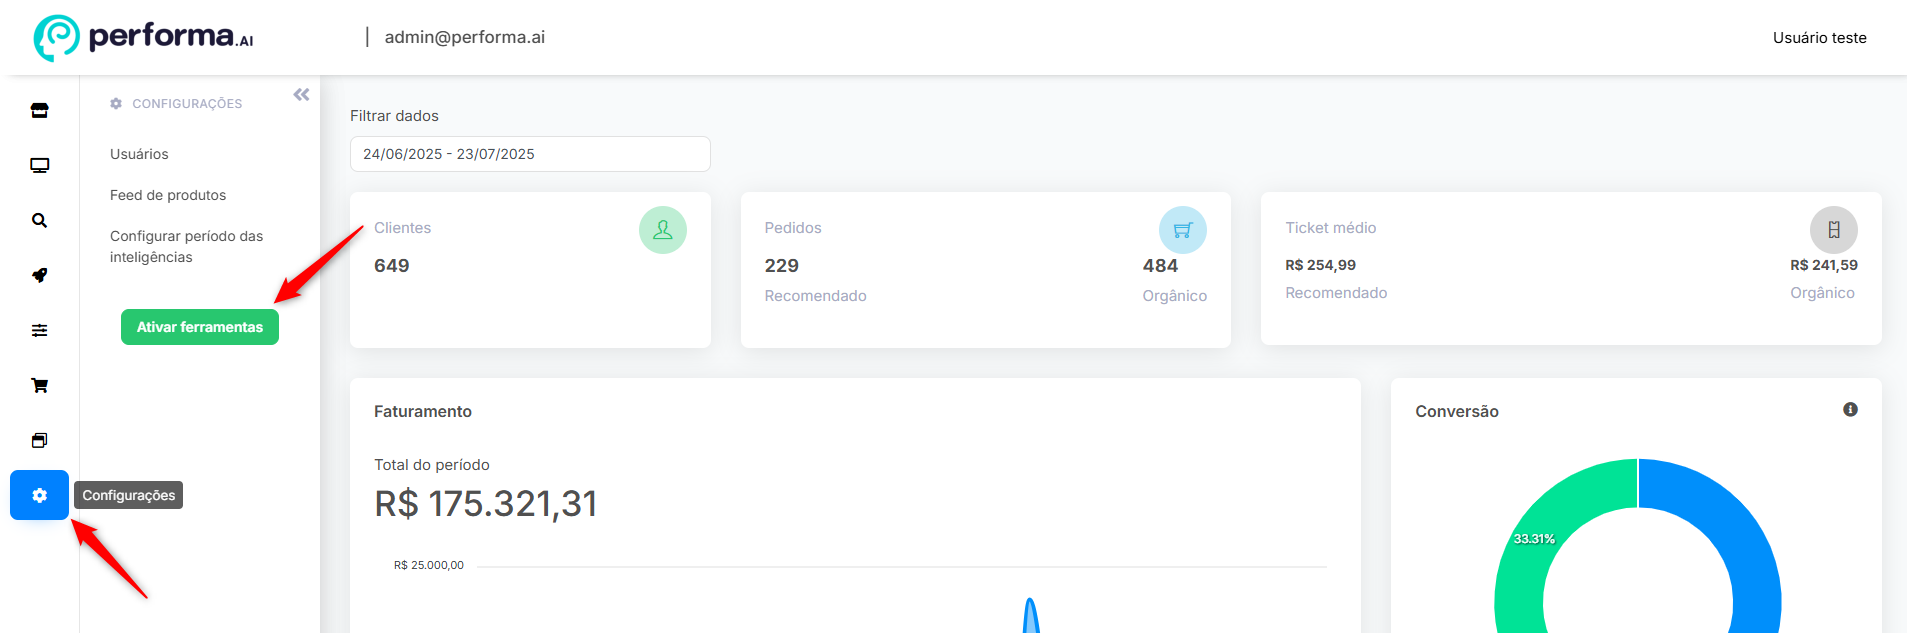This screenshot has width=1907, height=633.
Task: Click the Faturamento chart title
Action: point(423,412)
